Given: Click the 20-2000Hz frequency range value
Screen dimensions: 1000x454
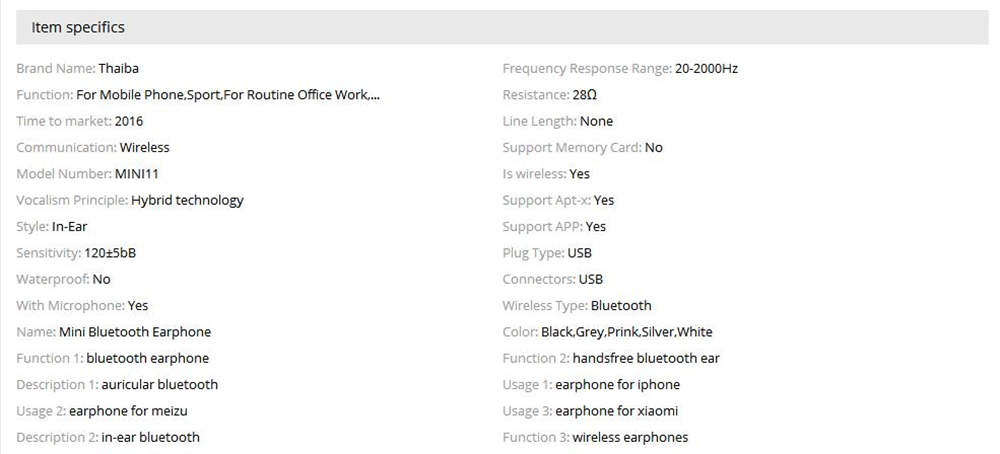Looking at the screenshot, I should tap(706, 69).
